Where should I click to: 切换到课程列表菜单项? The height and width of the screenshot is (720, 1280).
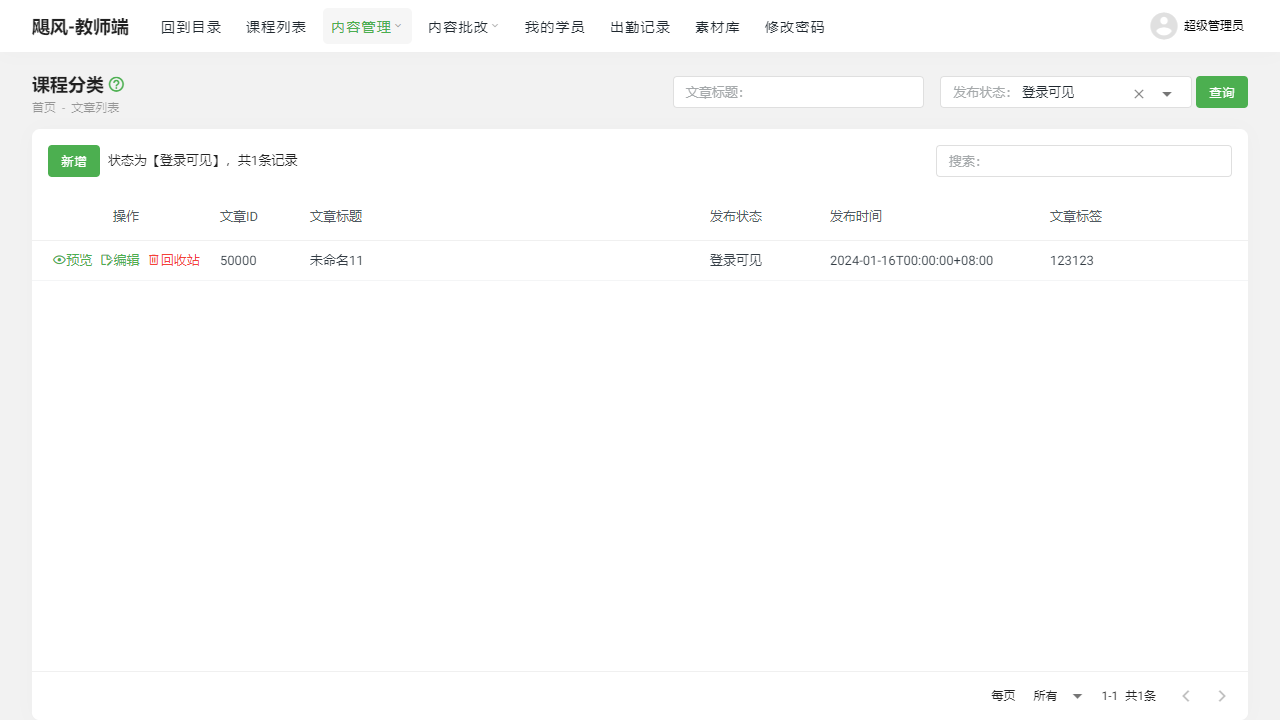(276, 26)
